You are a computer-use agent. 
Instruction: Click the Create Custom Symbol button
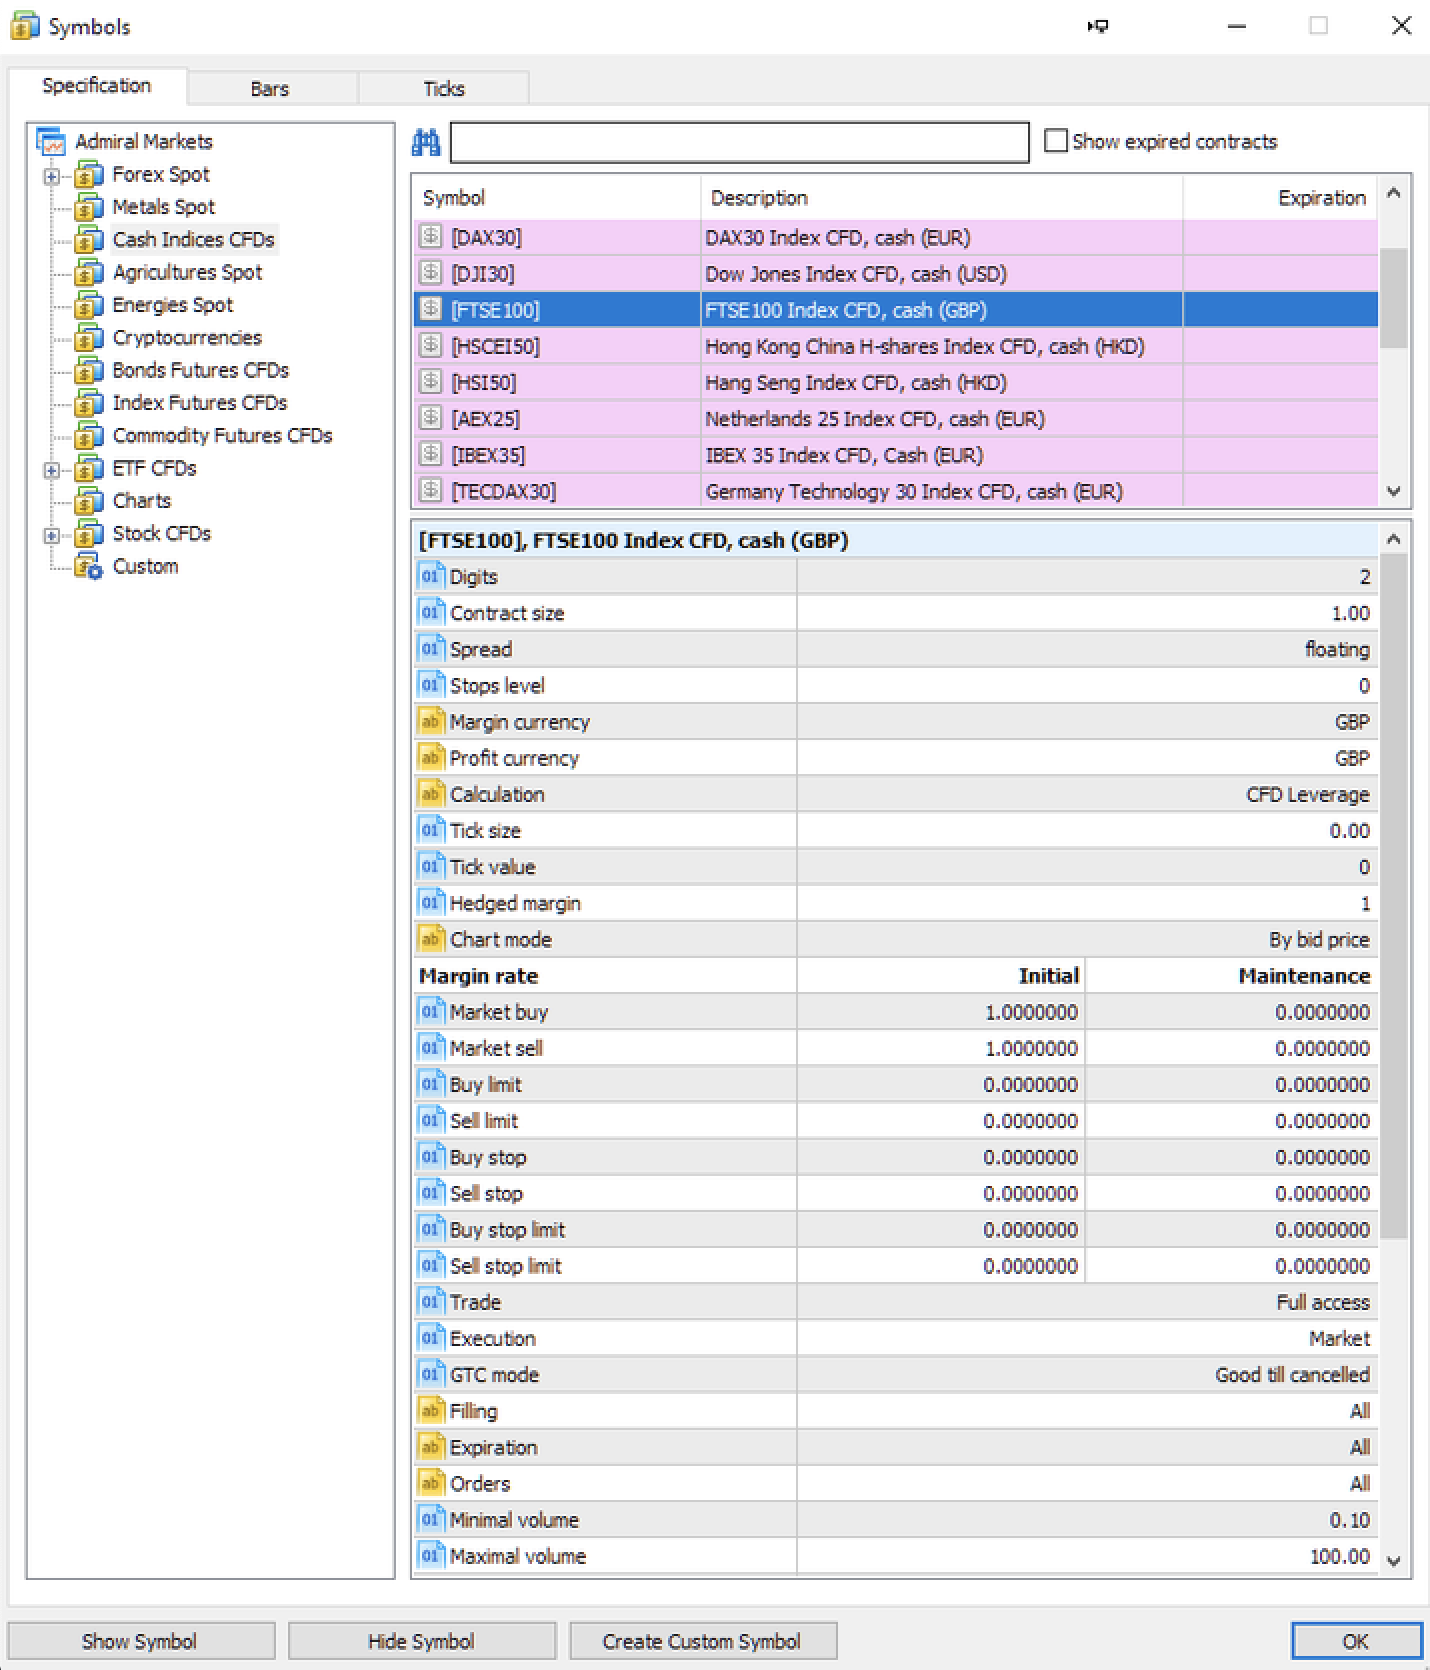702,1641
